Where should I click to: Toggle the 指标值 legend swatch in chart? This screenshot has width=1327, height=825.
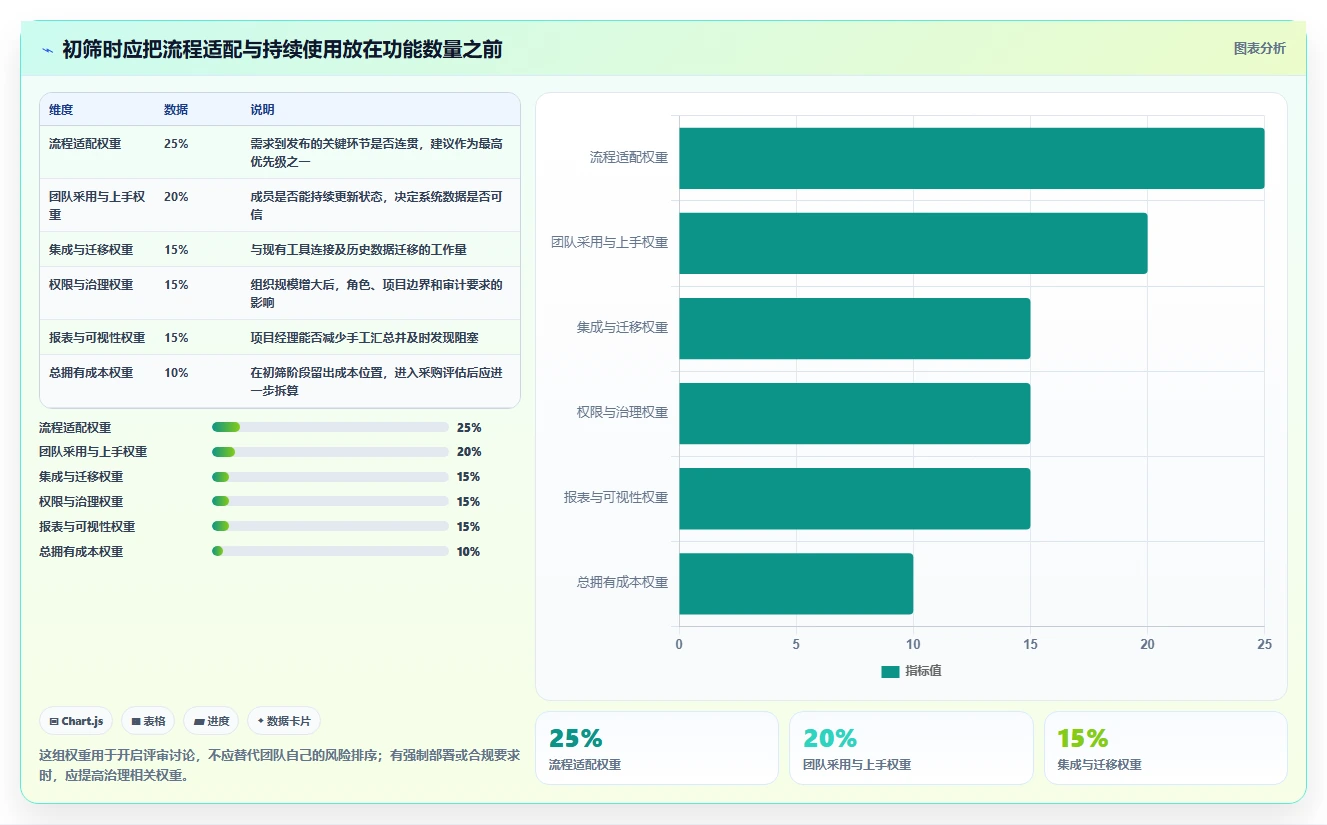pyautogui.click(x=890, y=671)
